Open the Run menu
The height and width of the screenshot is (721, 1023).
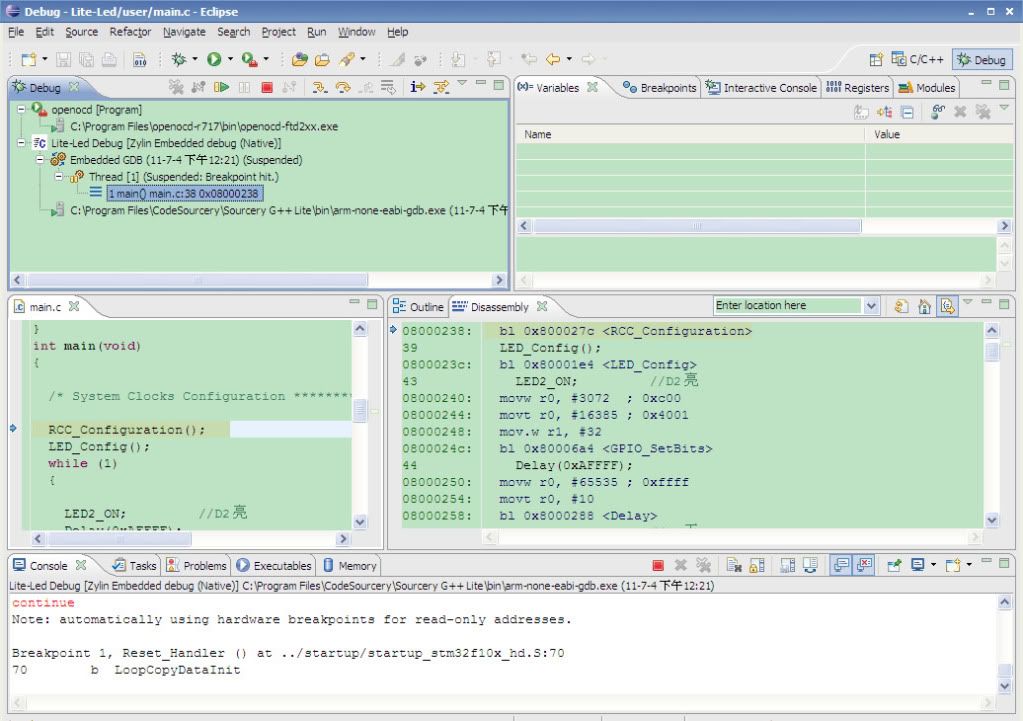point(316,32)
